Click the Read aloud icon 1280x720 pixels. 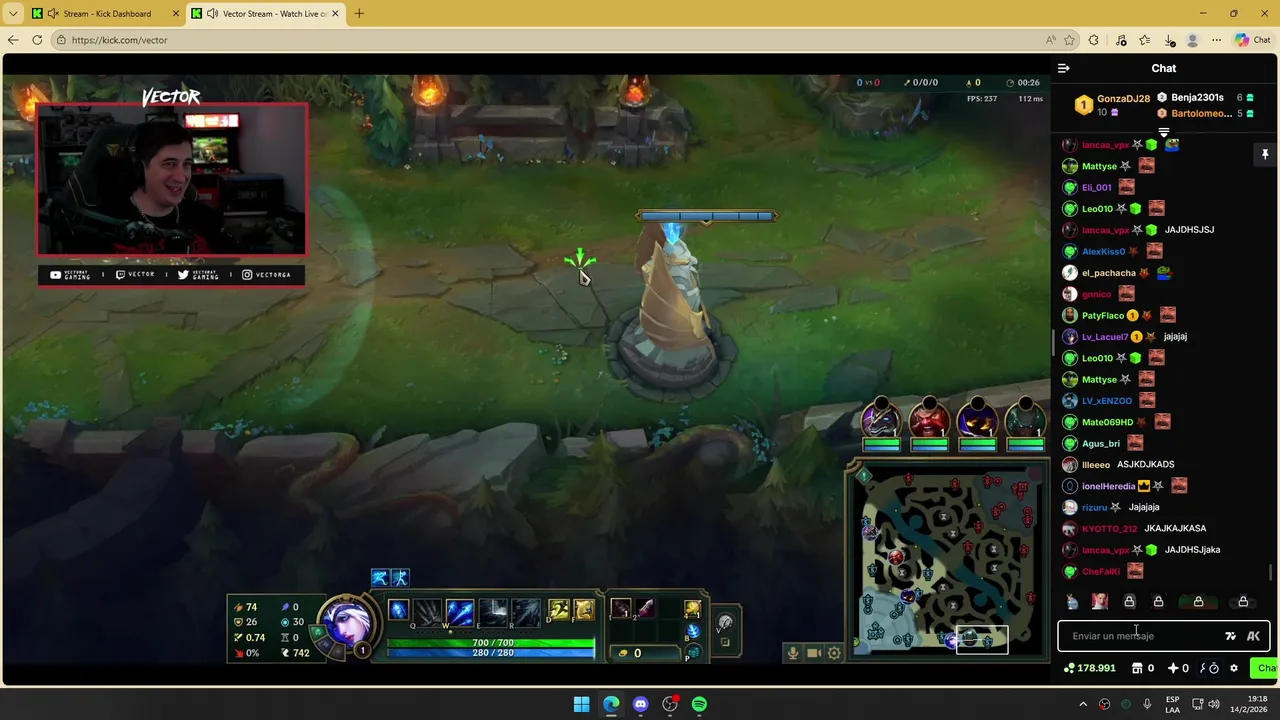pyautogui.click(x=1050, y=40)
